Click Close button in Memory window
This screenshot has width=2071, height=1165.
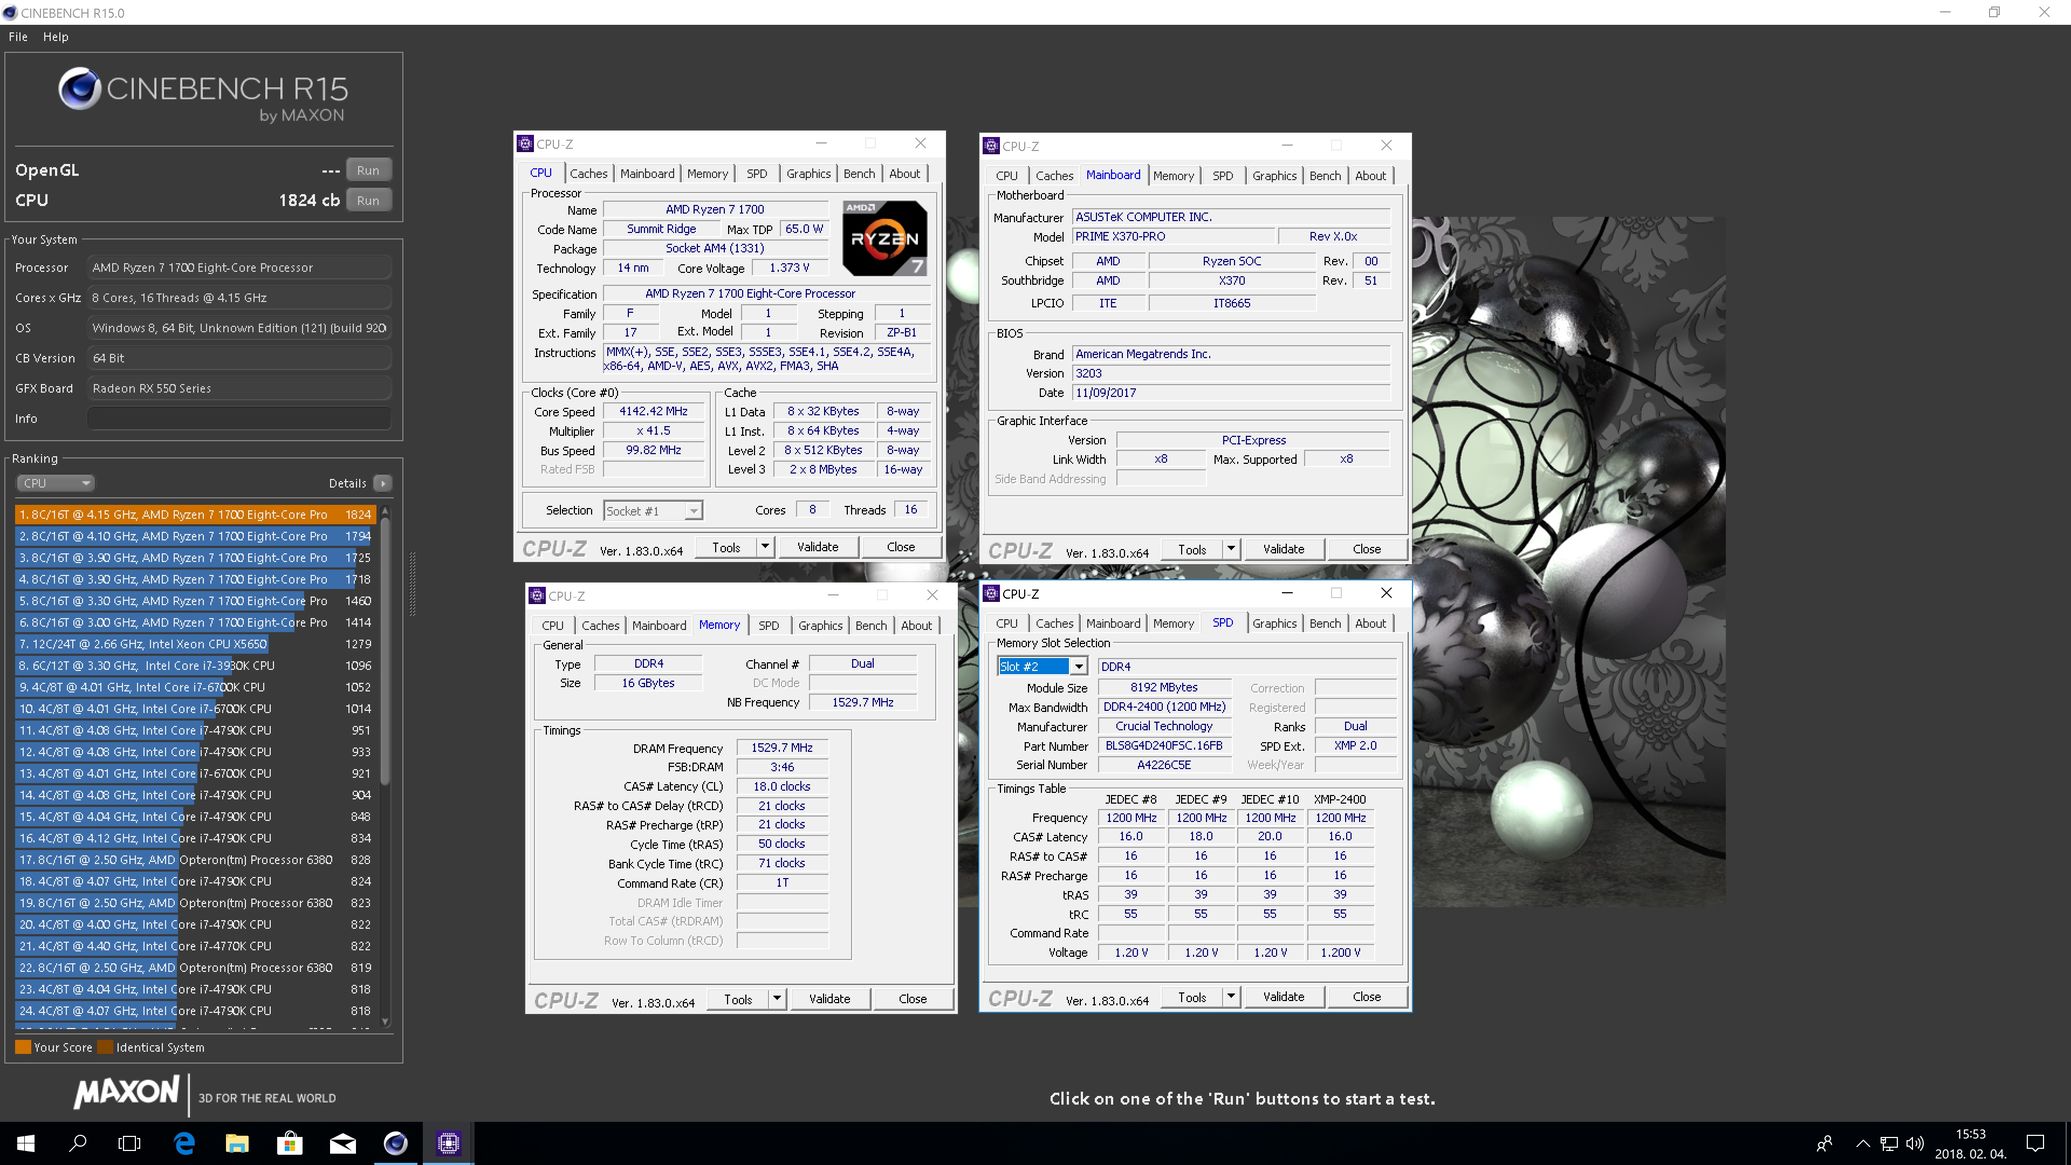click(x=912, y=999)
